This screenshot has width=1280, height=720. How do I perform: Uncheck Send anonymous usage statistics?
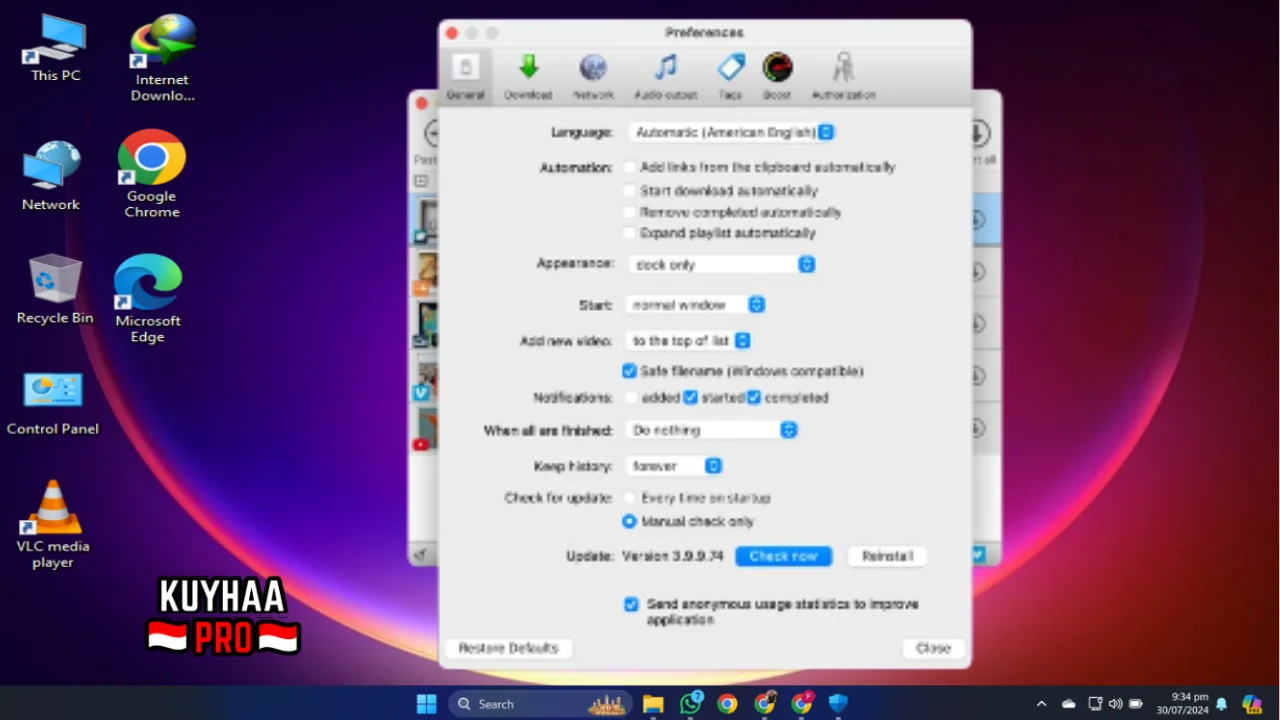pos(631,604)
